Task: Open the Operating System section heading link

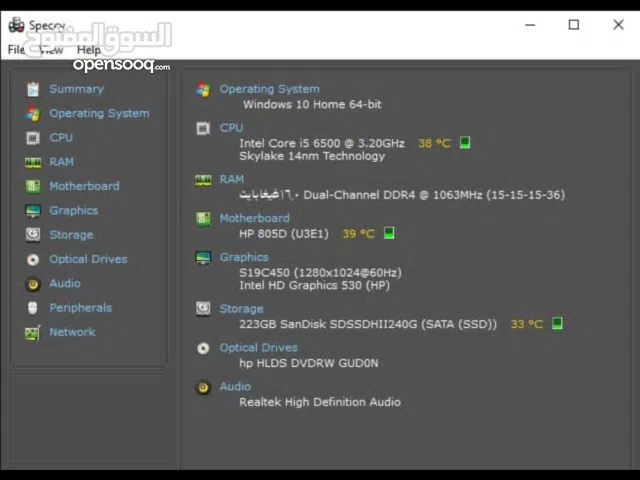Action: (269, 89)
